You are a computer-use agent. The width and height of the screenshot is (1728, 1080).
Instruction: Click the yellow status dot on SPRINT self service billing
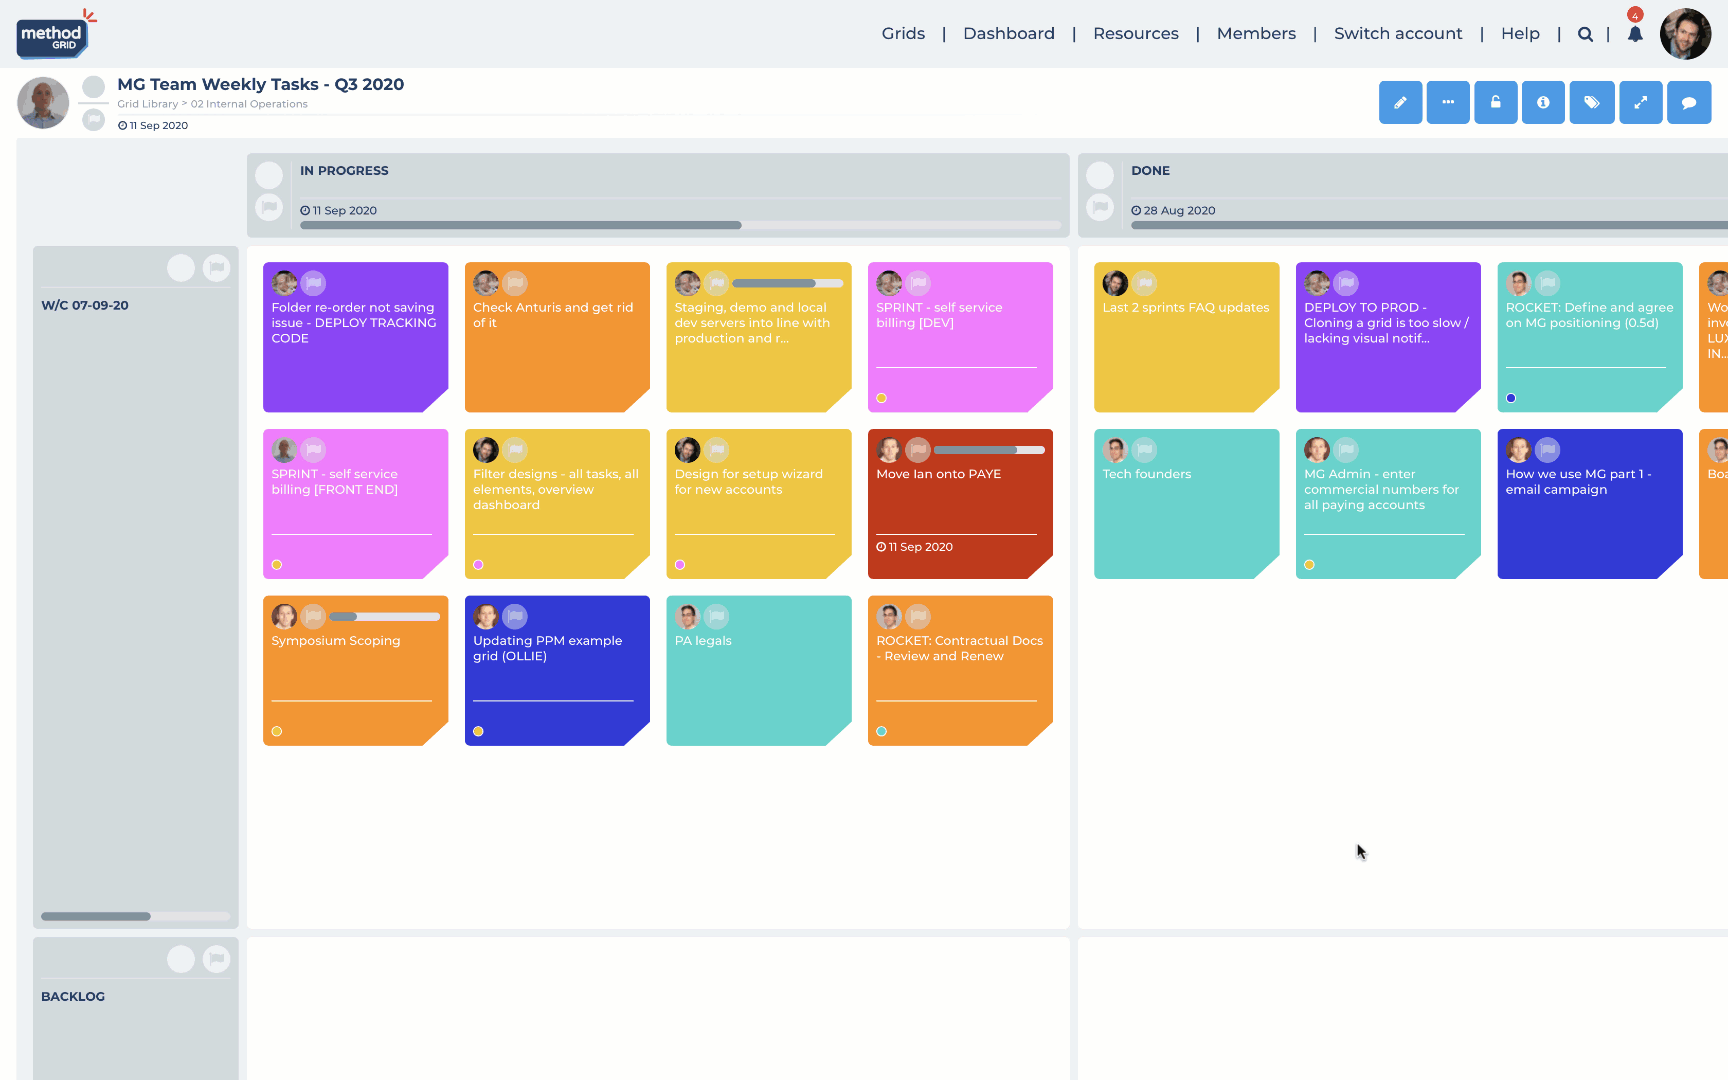[881, 397]
